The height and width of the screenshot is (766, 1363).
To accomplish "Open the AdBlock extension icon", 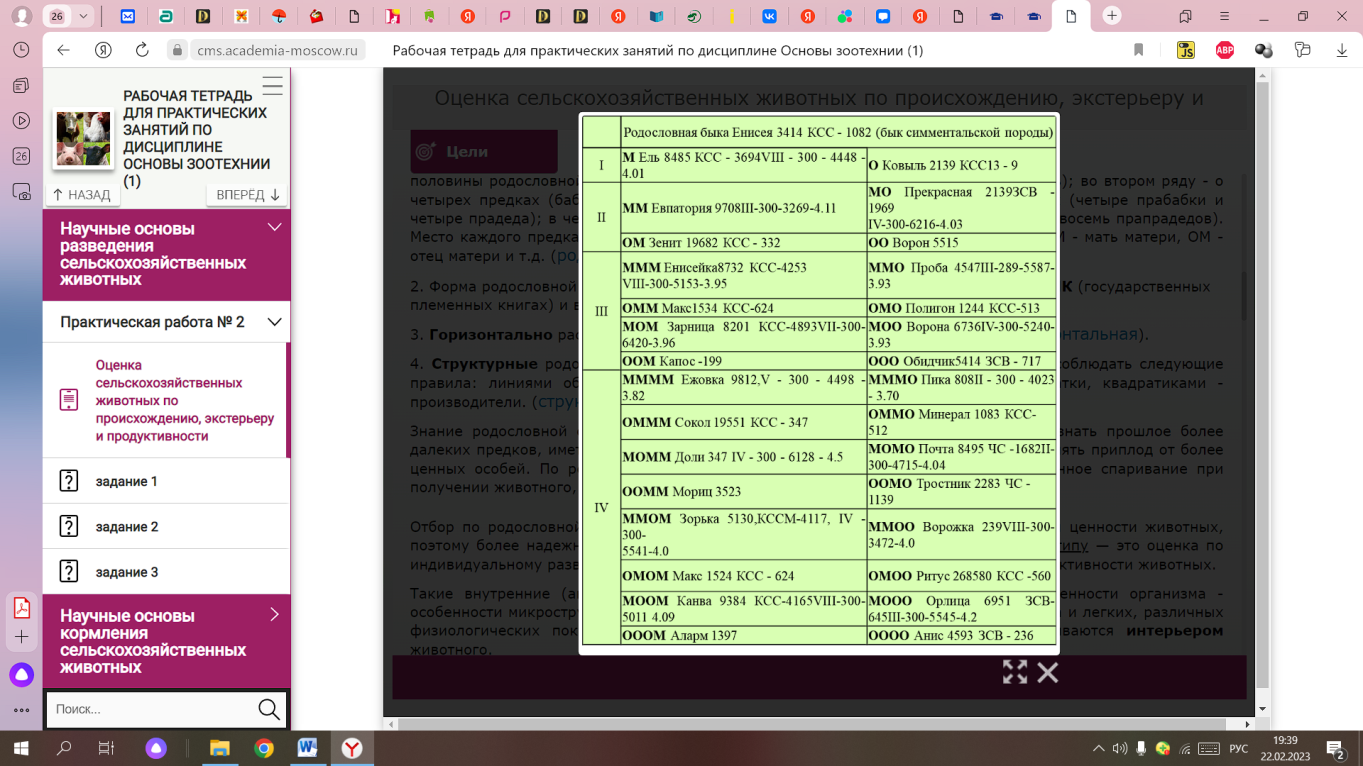I will coord(1224,50).
